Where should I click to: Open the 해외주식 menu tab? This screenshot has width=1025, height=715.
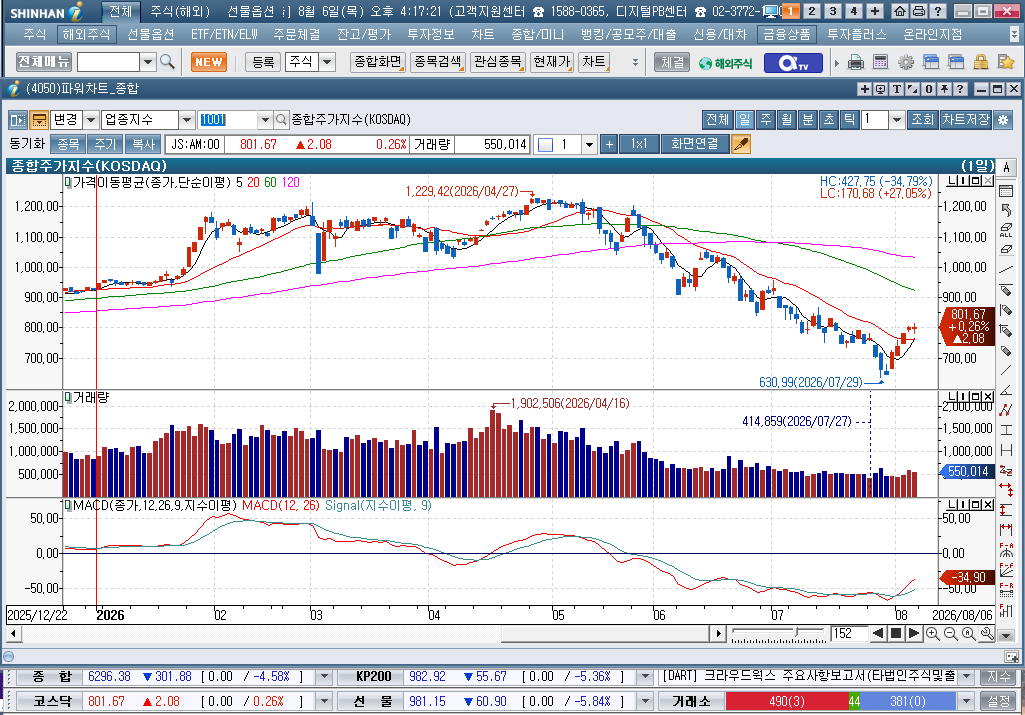click(86, 34)
